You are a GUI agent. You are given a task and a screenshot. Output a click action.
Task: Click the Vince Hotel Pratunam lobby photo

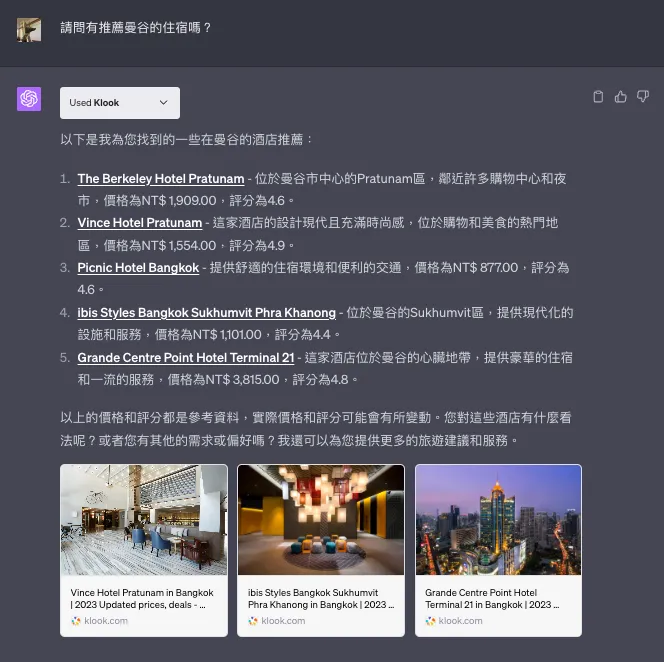pos(144,520)
